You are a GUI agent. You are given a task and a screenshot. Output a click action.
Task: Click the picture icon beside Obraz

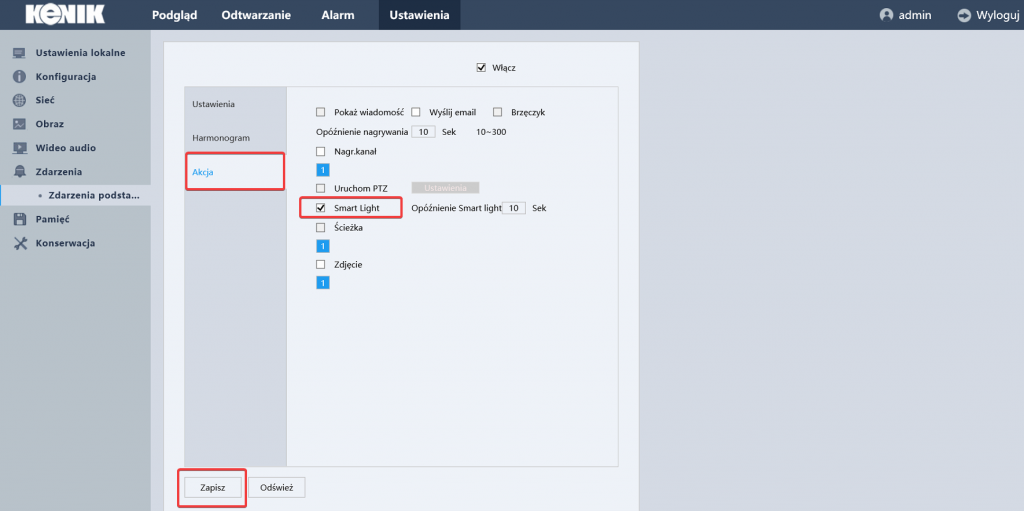pos(18,124)
